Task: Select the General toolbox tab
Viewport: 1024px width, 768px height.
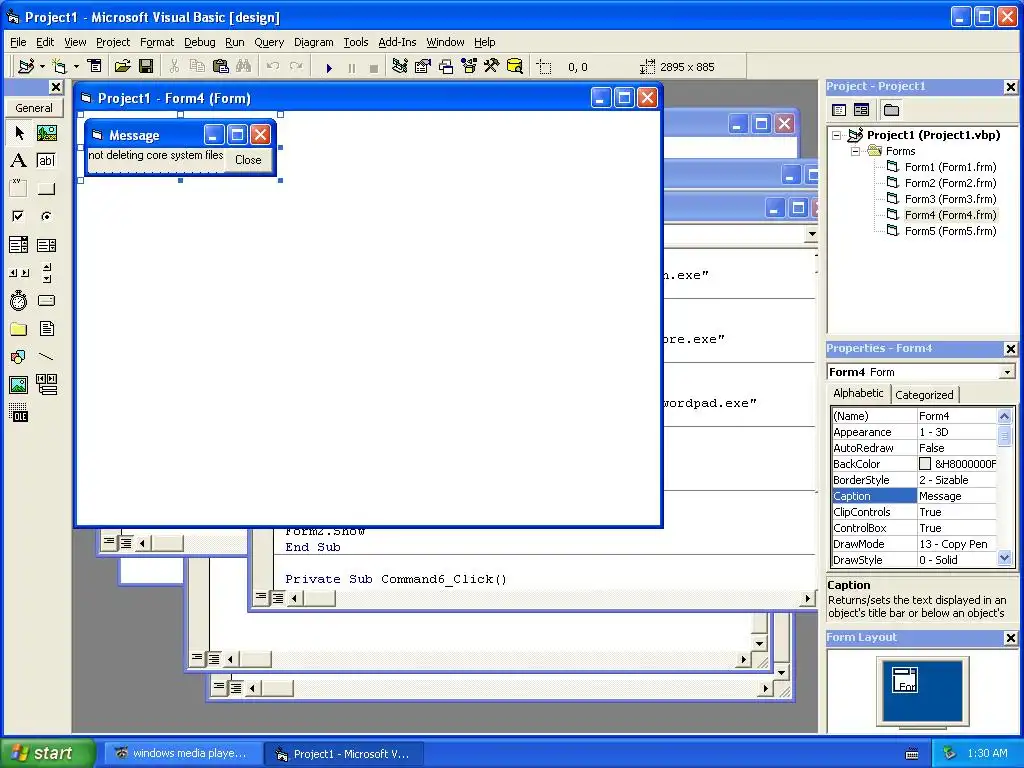Action: (34, 108)
